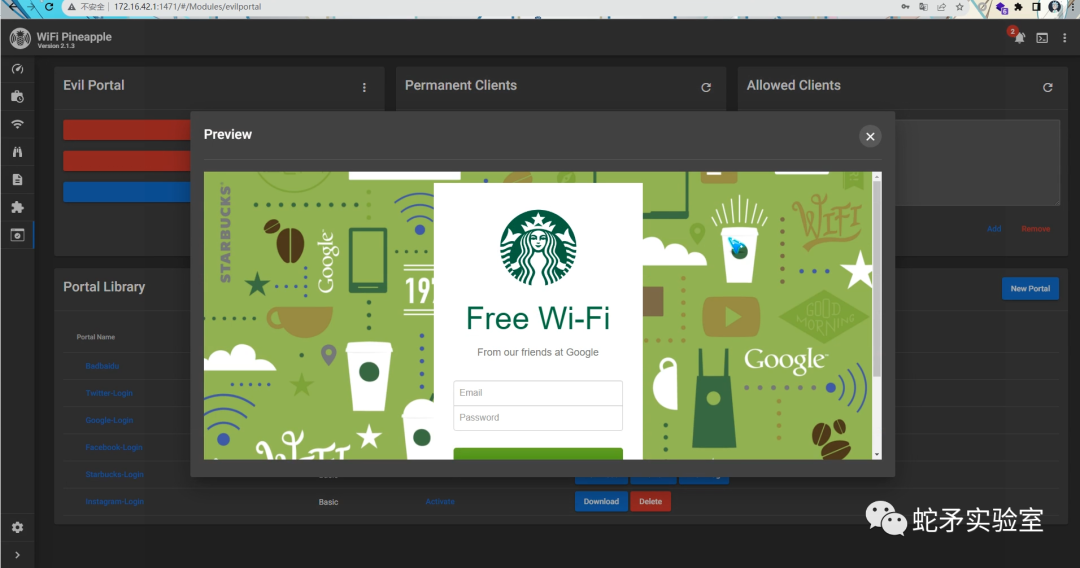
Task: Click the blue button in Evil Portal card
Action: 127,192
